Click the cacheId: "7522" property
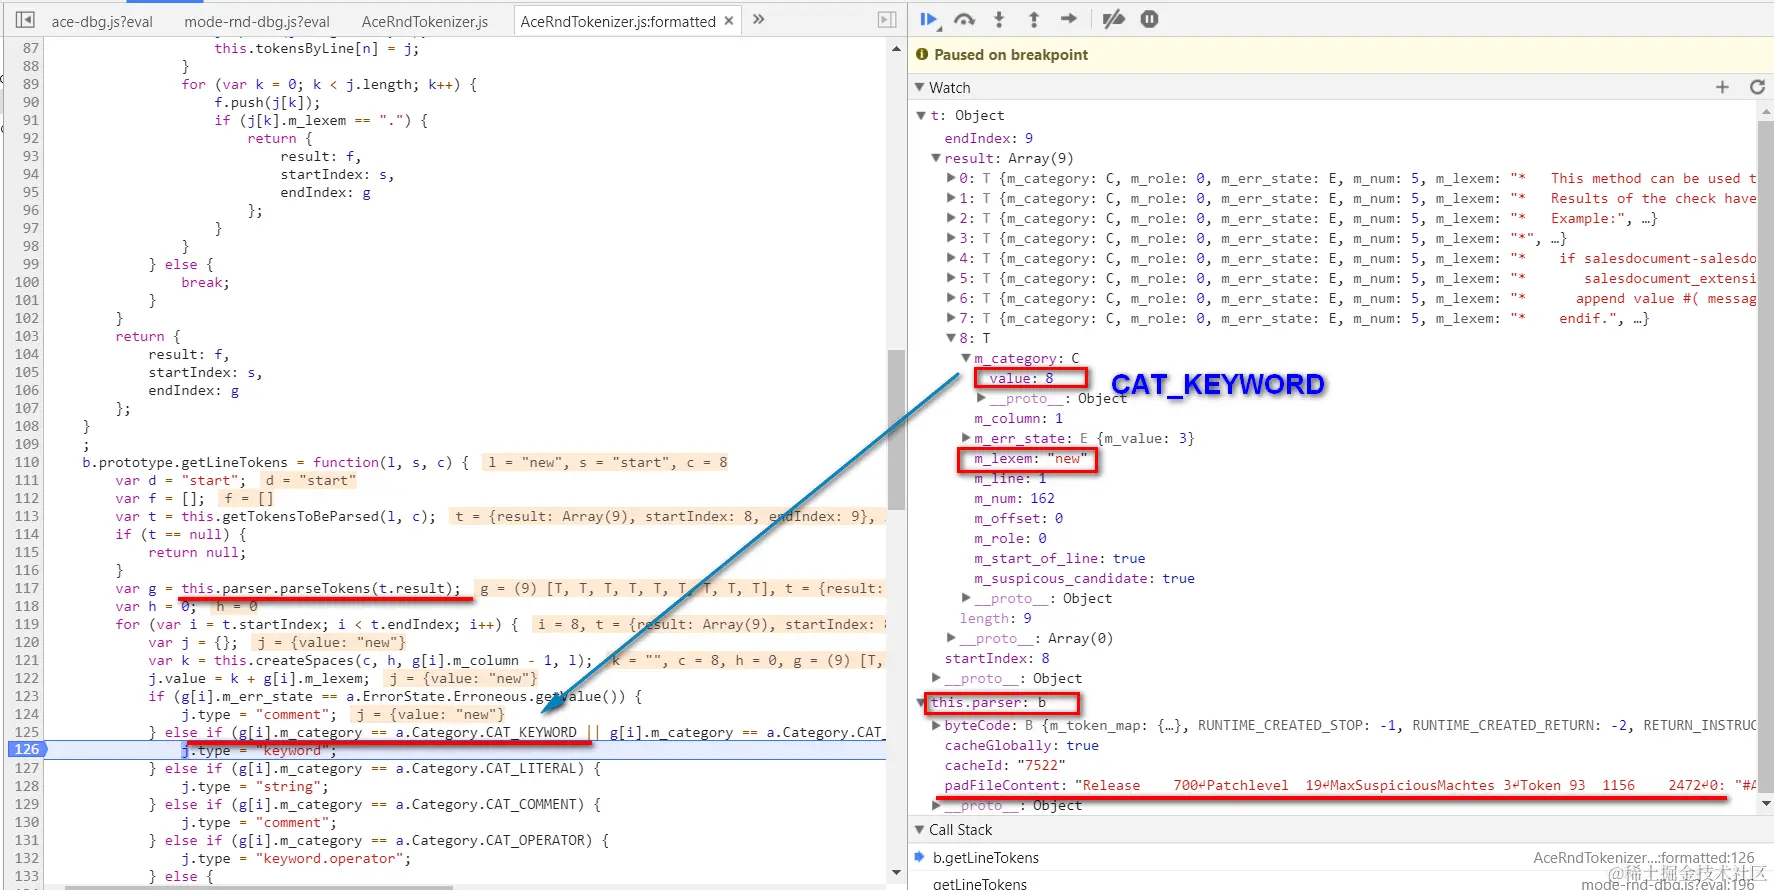Viewport: 1774px width, 890px height. (1005, 765)
